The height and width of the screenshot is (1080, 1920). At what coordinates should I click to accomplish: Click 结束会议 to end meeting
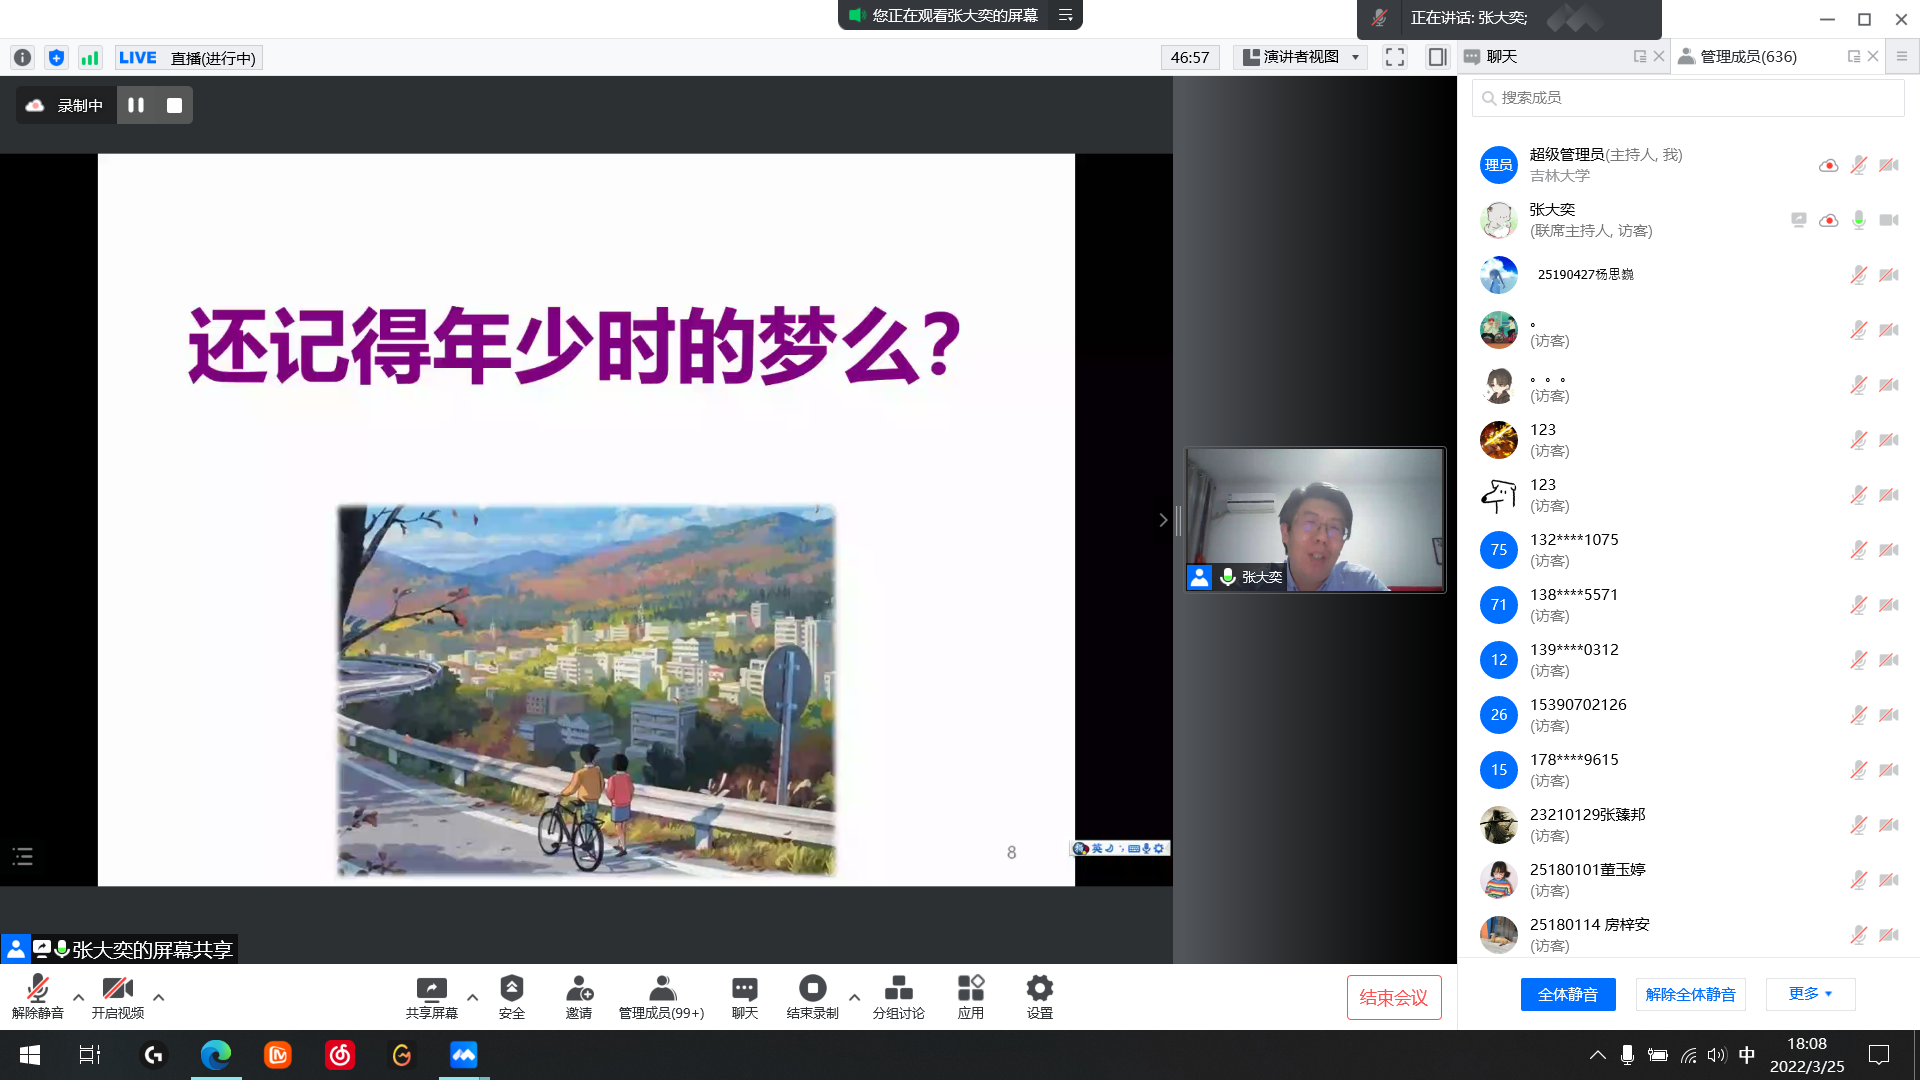pos(1394,997)
